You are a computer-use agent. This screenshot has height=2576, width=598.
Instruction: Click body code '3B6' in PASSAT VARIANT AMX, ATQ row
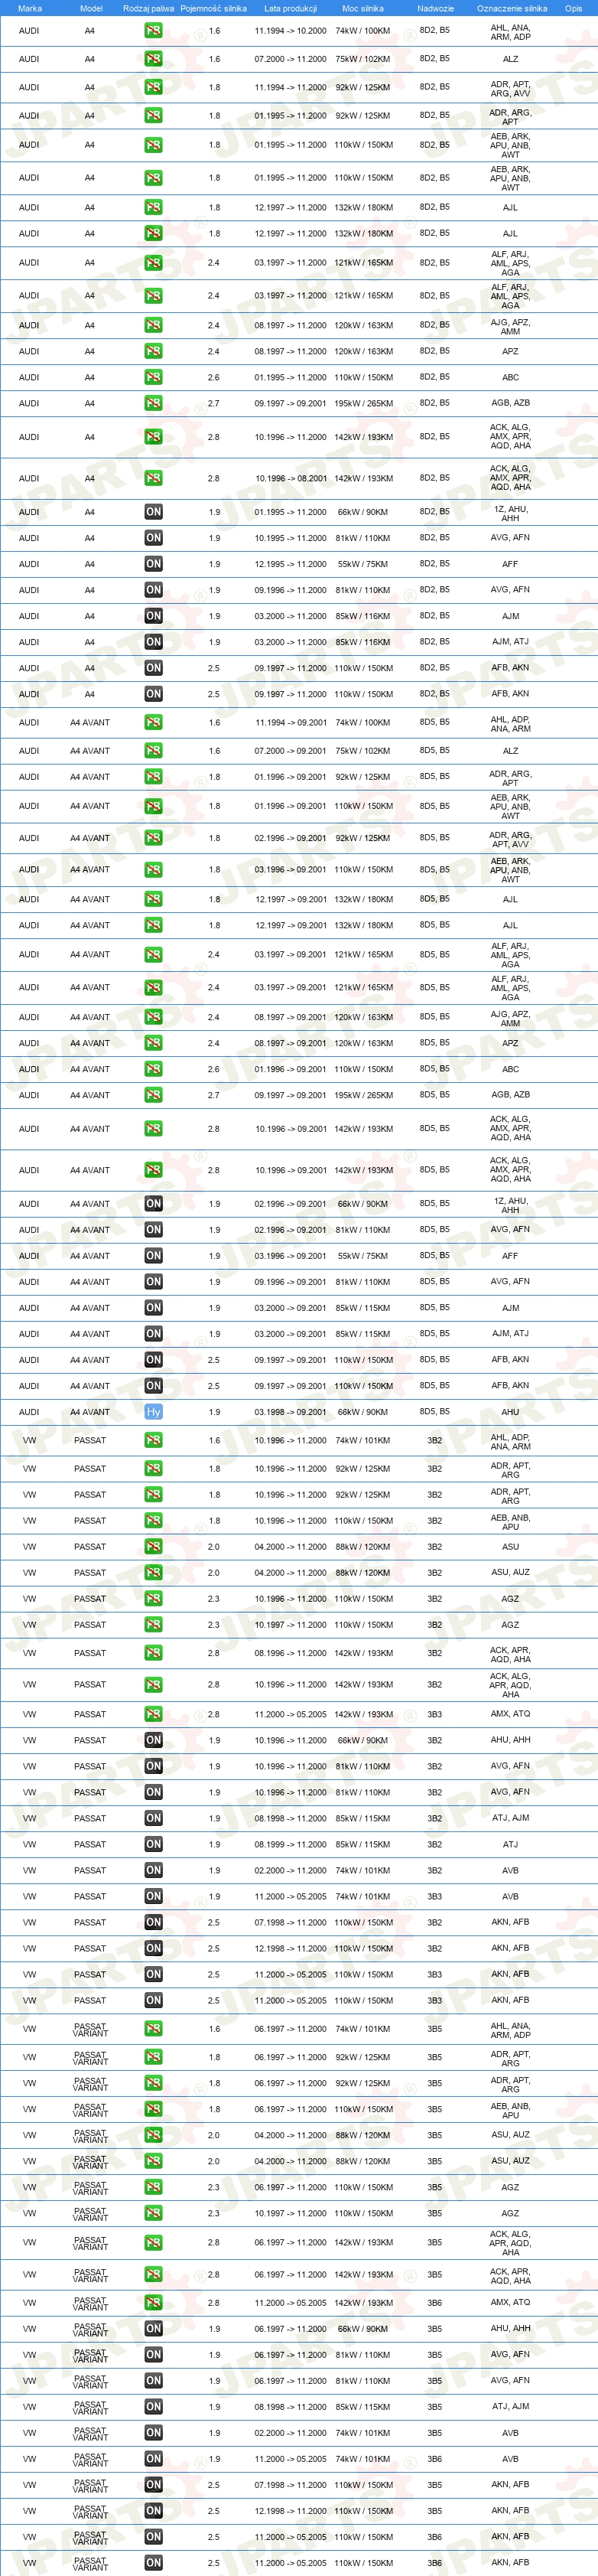click(x=435, y=2303)
